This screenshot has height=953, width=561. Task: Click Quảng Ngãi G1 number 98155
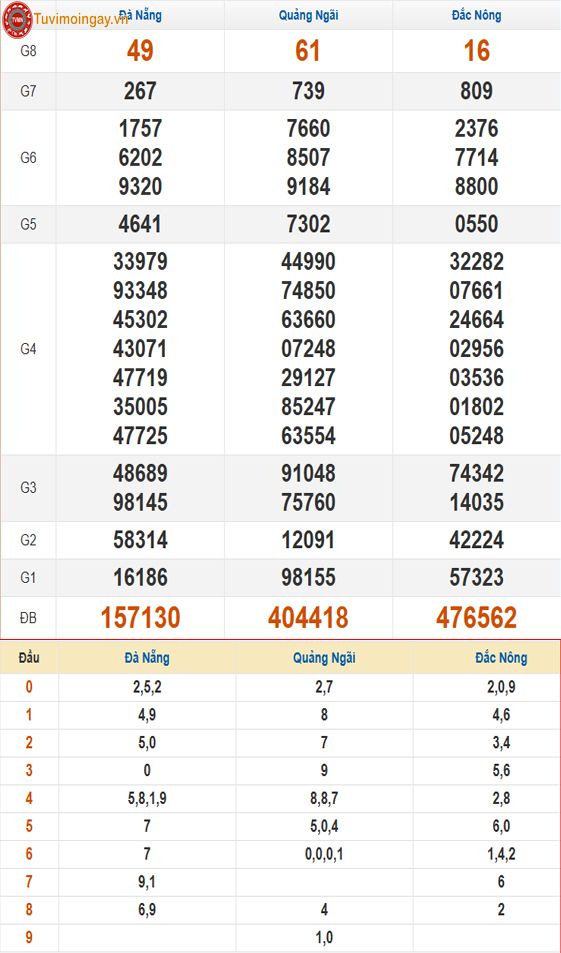pos(308,577)
